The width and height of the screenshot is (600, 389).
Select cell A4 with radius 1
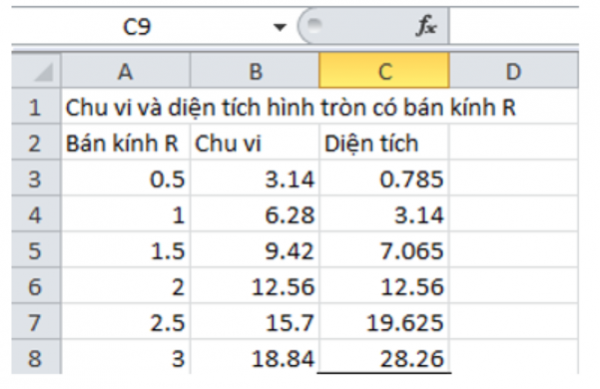pyautogui.click(x=126, y=214)
